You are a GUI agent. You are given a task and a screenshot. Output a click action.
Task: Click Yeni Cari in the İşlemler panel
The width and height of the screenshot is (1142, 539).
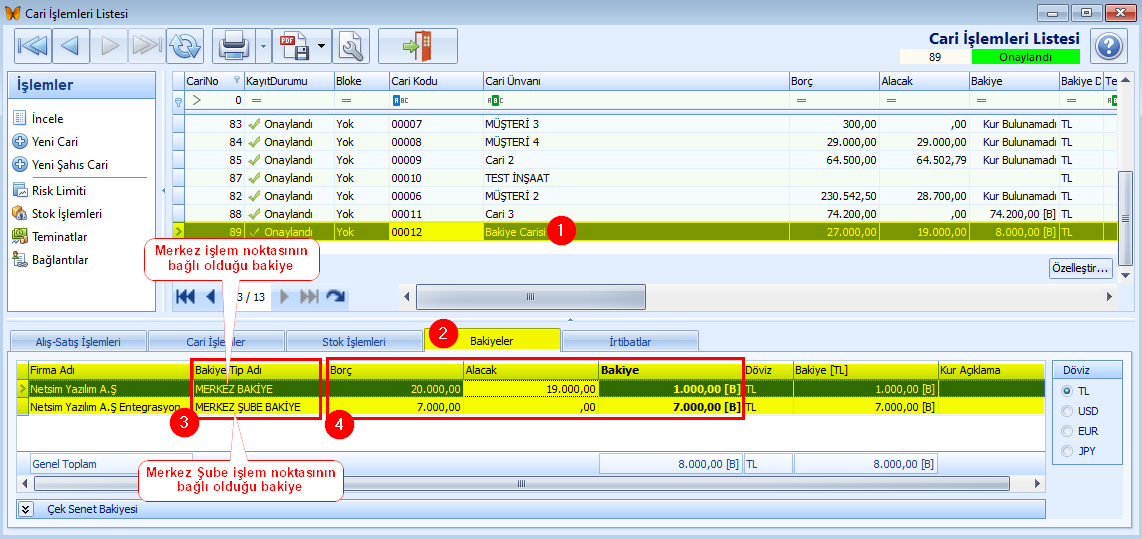point(54,142)
